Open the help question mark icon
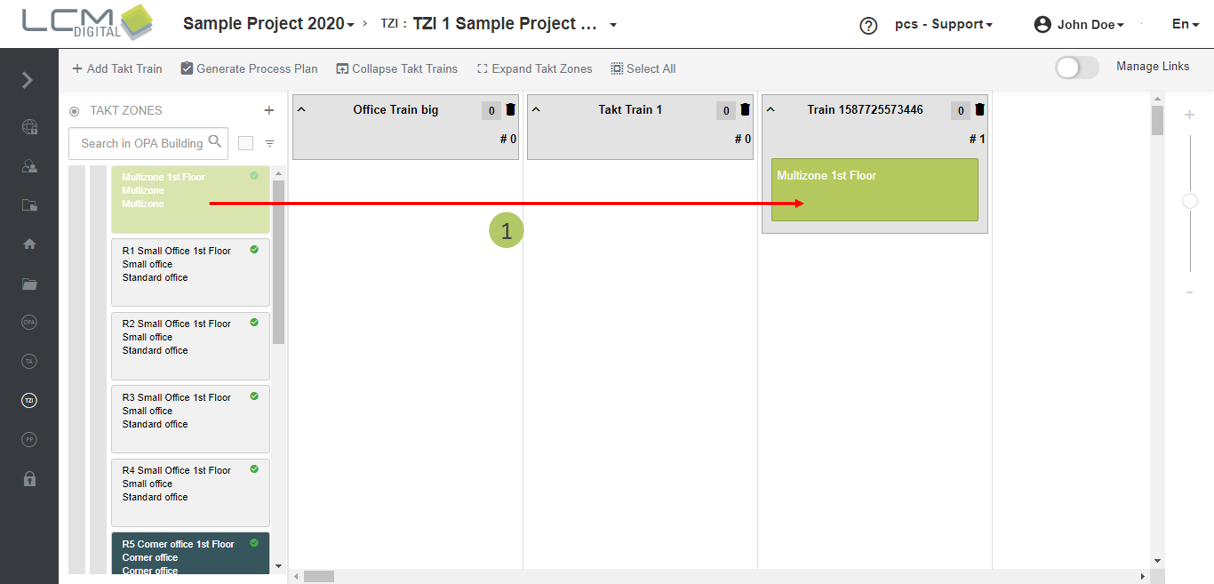1214x584 pixels. coord(868,25)
